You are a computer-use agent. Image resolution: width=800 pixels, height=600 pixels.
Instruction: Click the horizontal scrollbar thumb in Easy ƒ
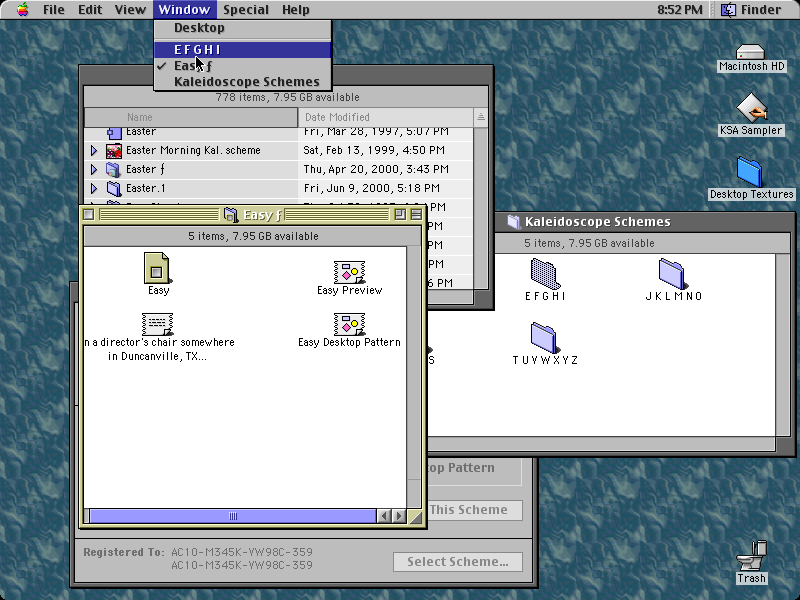coord(233,516)
